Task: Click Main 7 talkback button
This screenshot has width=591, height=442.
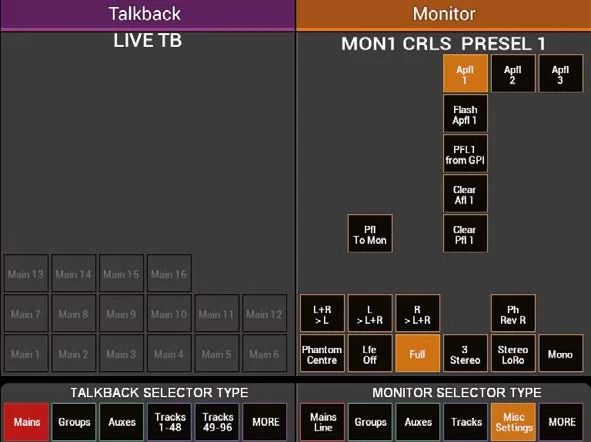Action: 26,314
